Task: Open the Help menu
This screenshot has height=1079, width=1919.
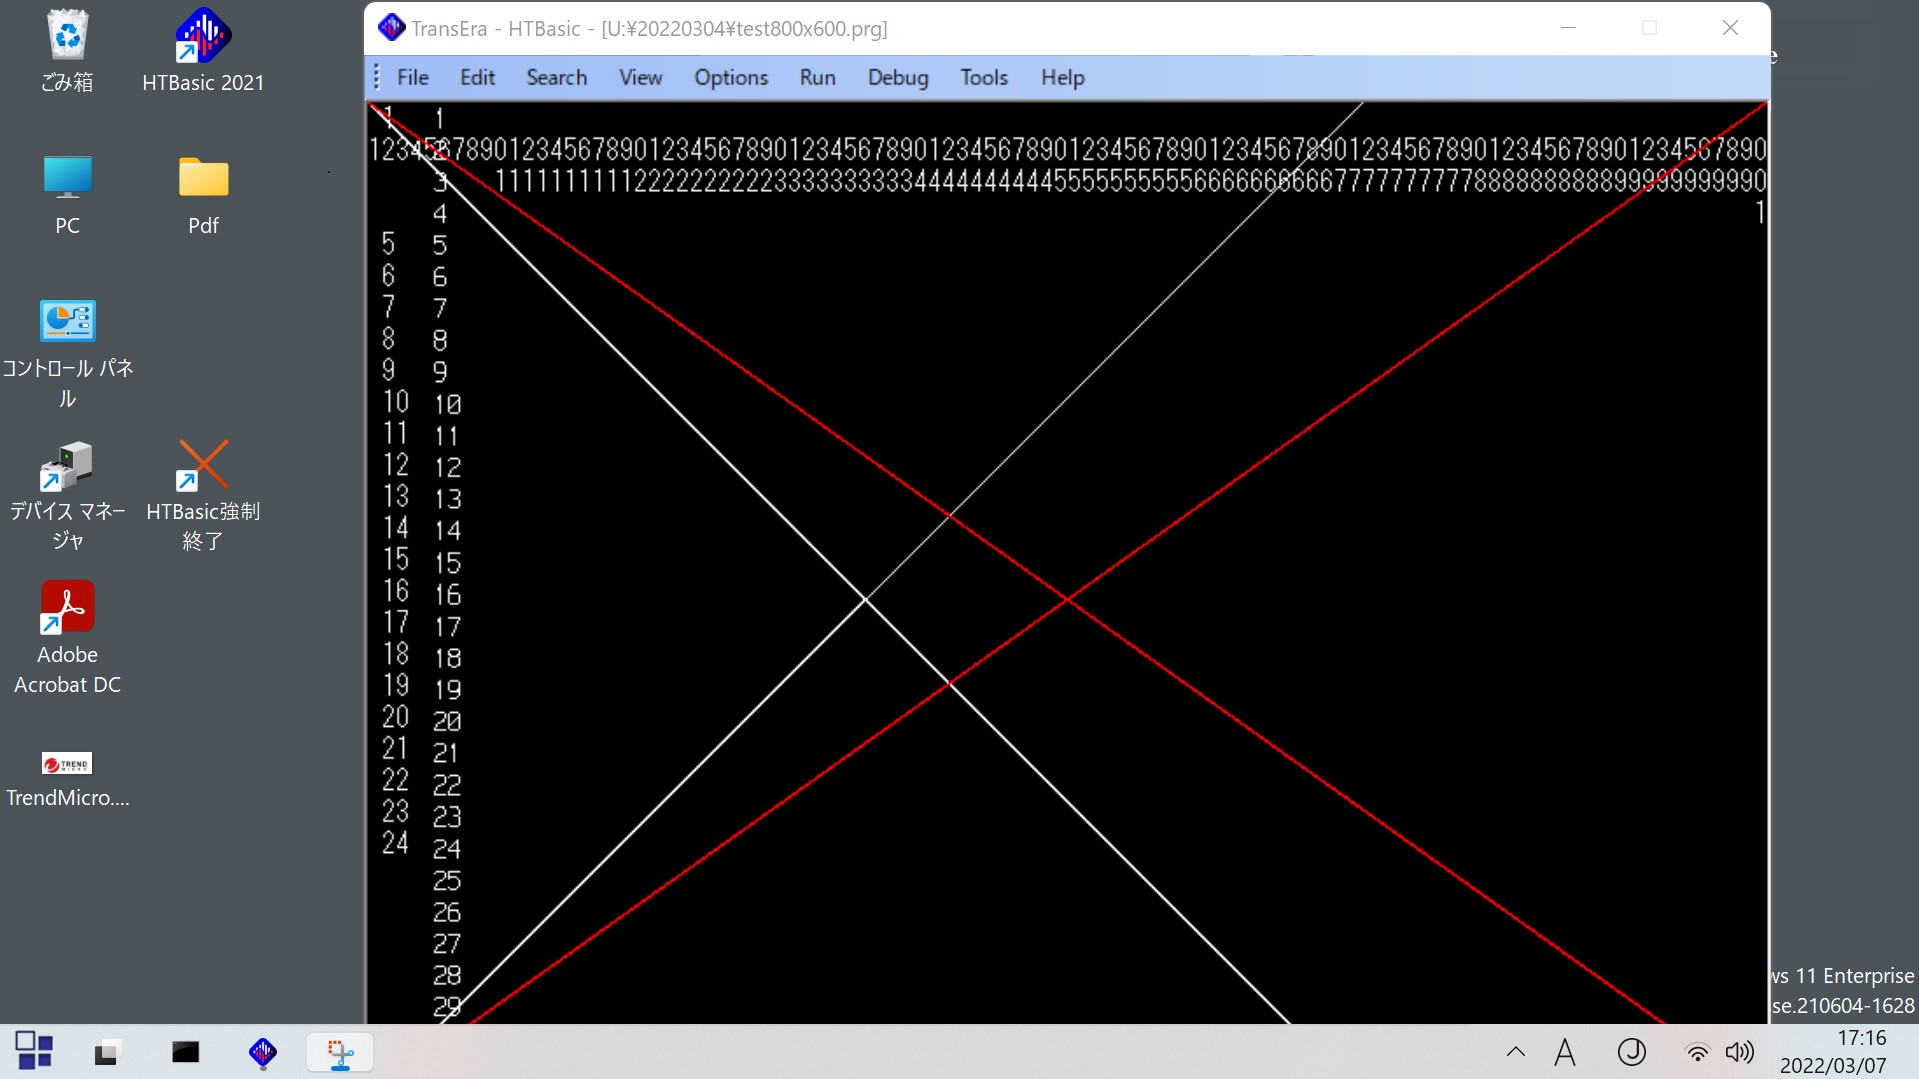Action: (1062, 78)
